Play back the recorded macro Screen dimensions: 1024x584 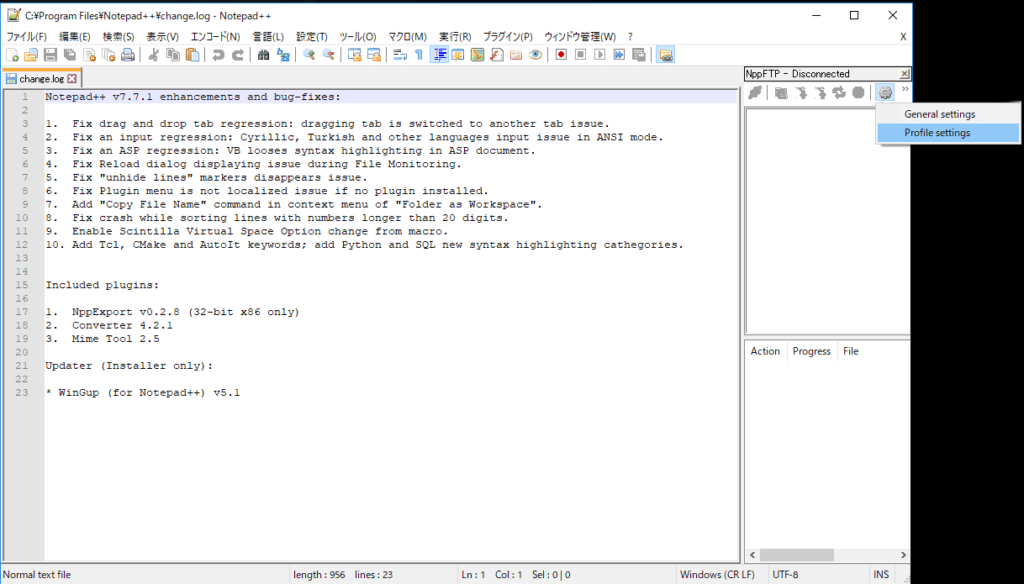click(600, 55)
